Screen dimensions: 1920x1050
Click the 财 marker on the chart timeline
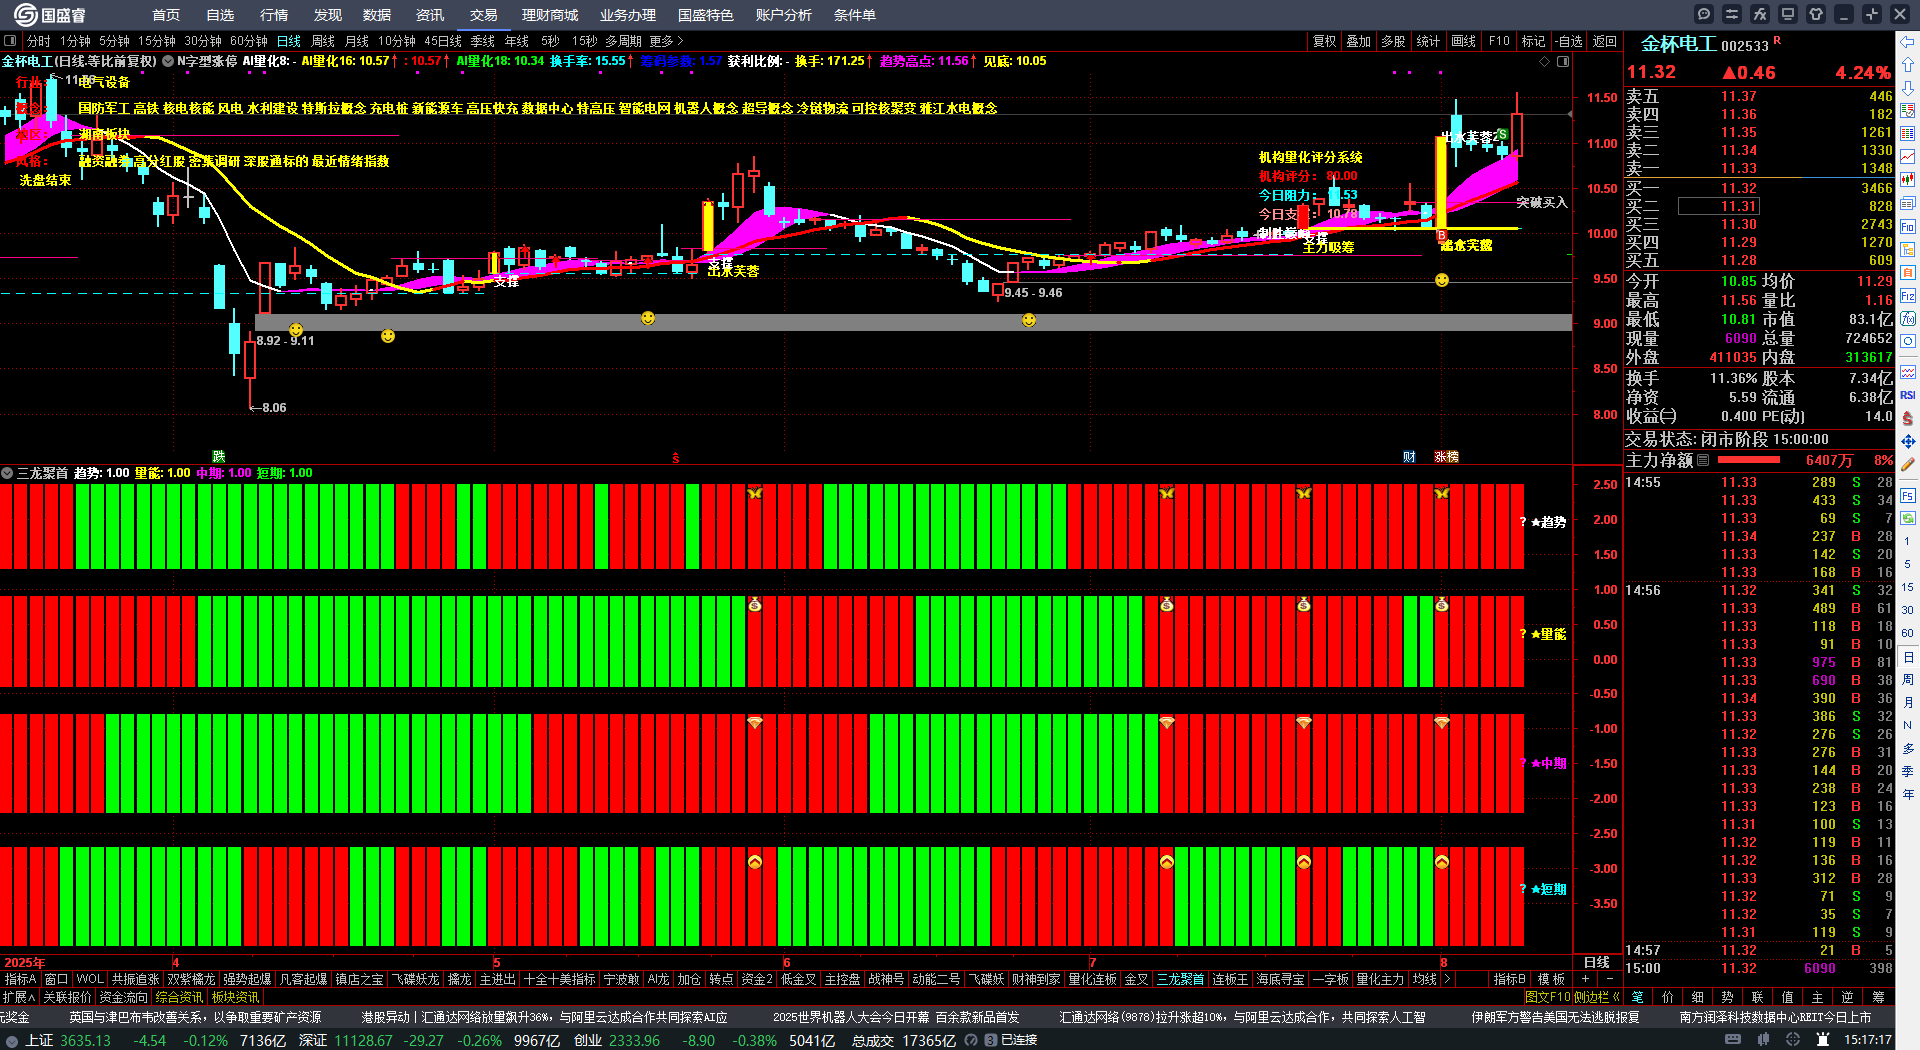pos(1409,456)
